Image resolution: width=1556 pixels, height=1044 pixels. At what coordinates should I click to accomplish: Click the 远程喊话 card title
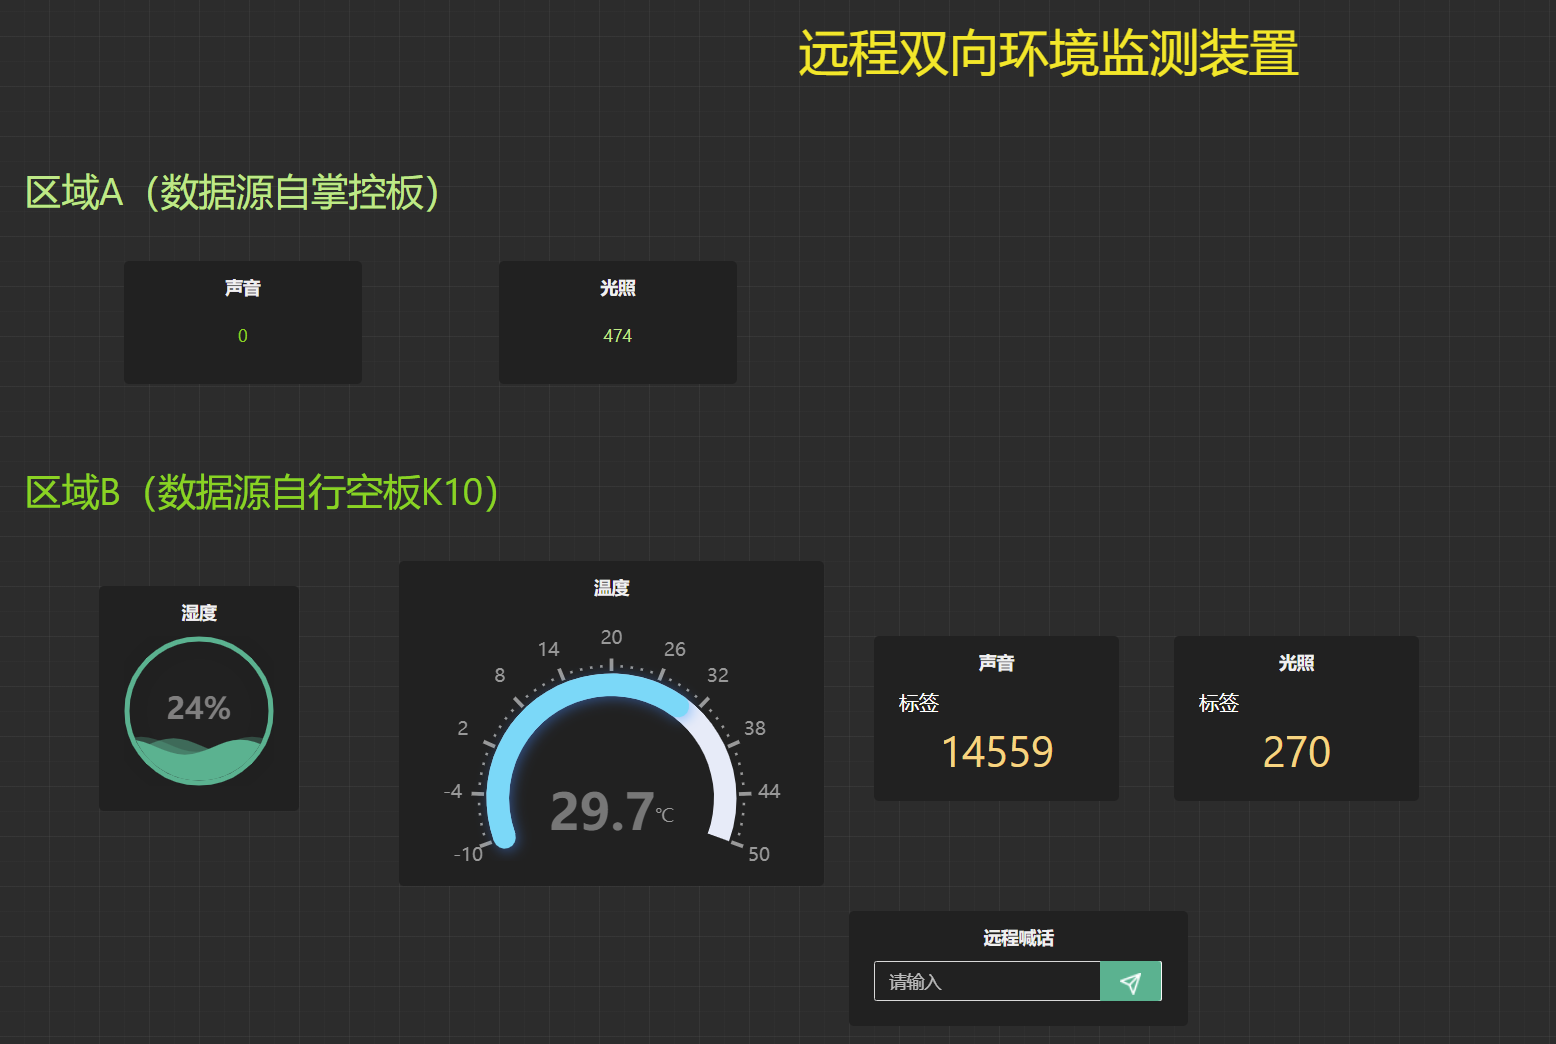coord(1018,938)
